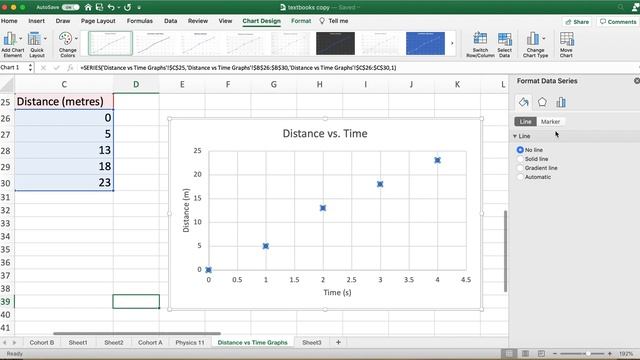640x360 pixels.
Task: Open Change Colors dropdown arrow
Action: 76,38
